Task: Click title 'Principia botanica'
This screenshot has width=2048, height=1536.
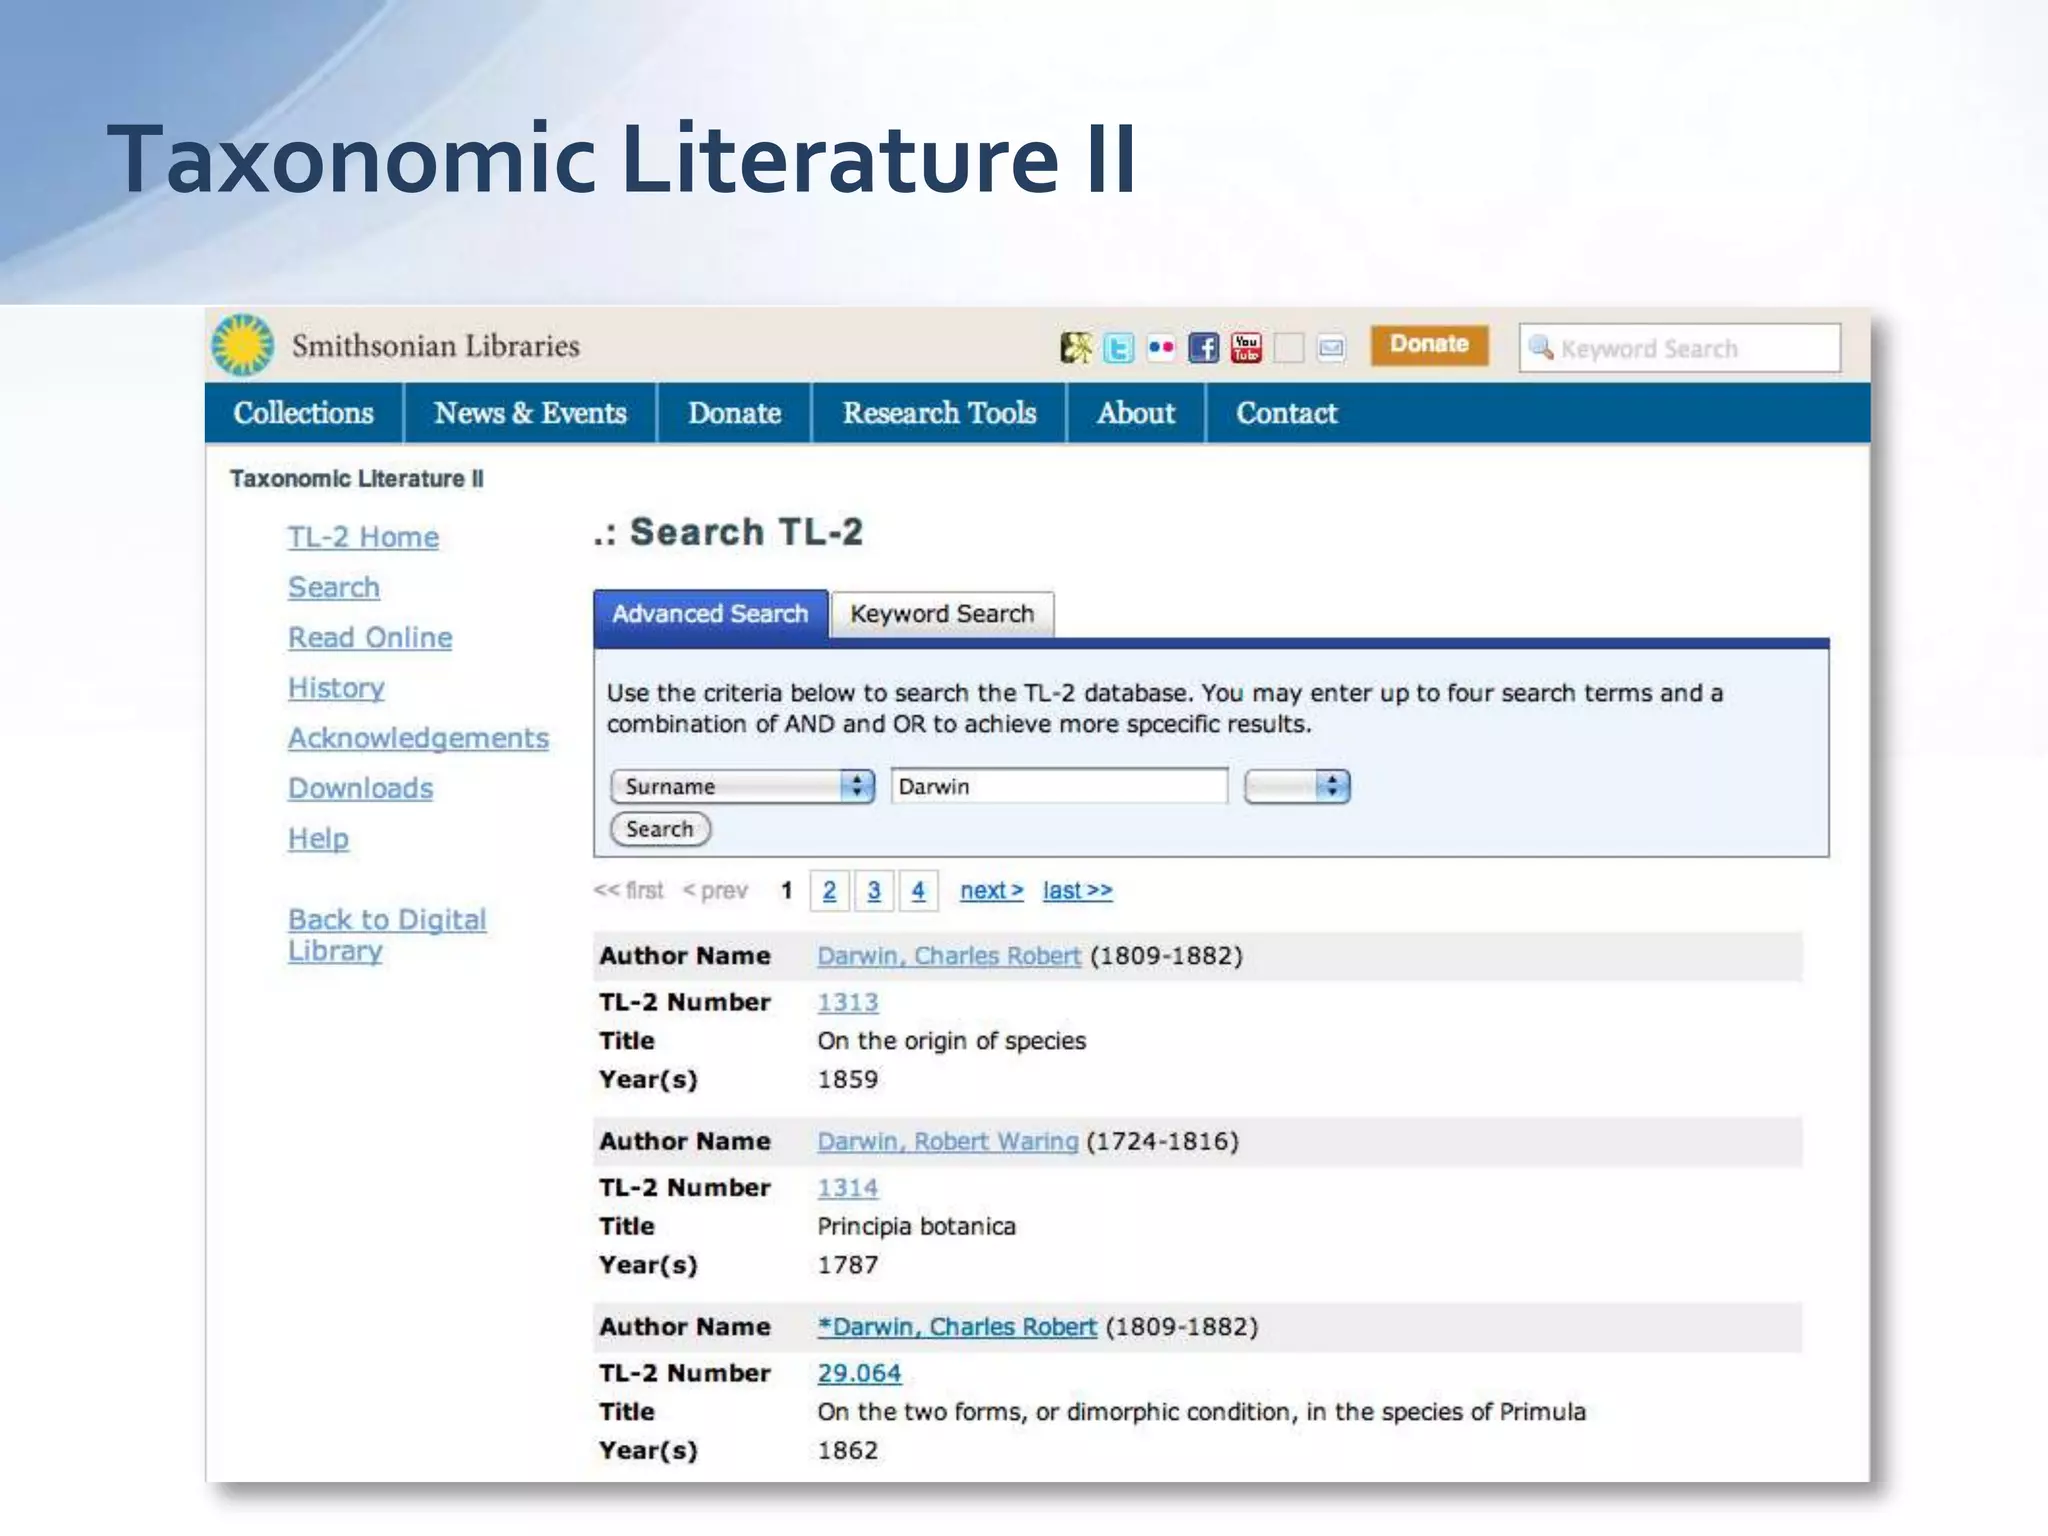Action: (x=916, y=1227)
